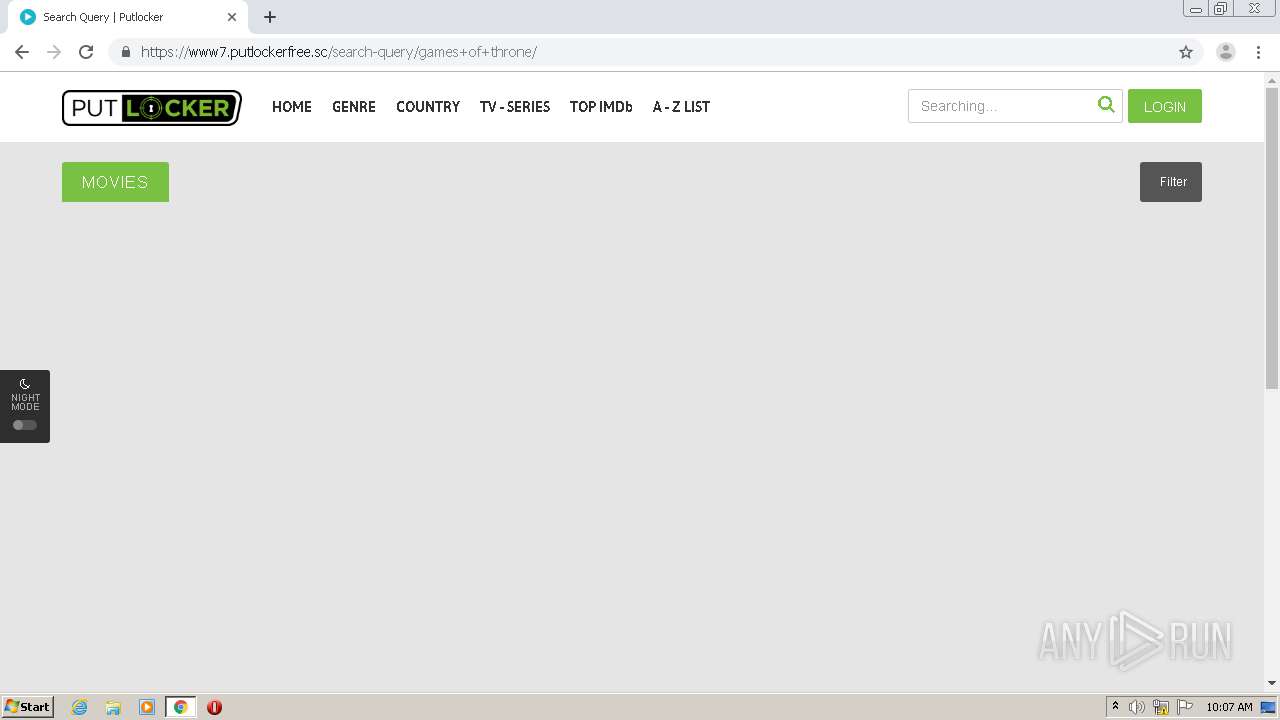Viewport: 1280px width, 720px height.
Task: Click Show desktop tray button
Action: click(x=1268, y=707)
